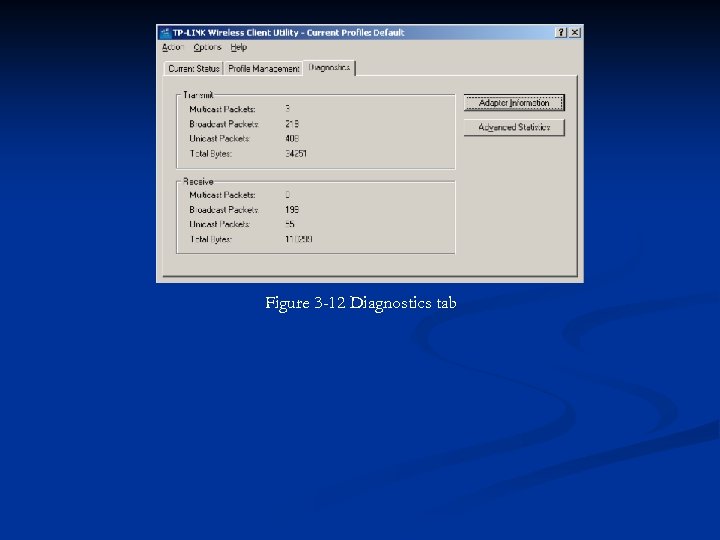Click Transmit Unicast Packets value 408
The image size is (720, 540).
pos(292,139)
